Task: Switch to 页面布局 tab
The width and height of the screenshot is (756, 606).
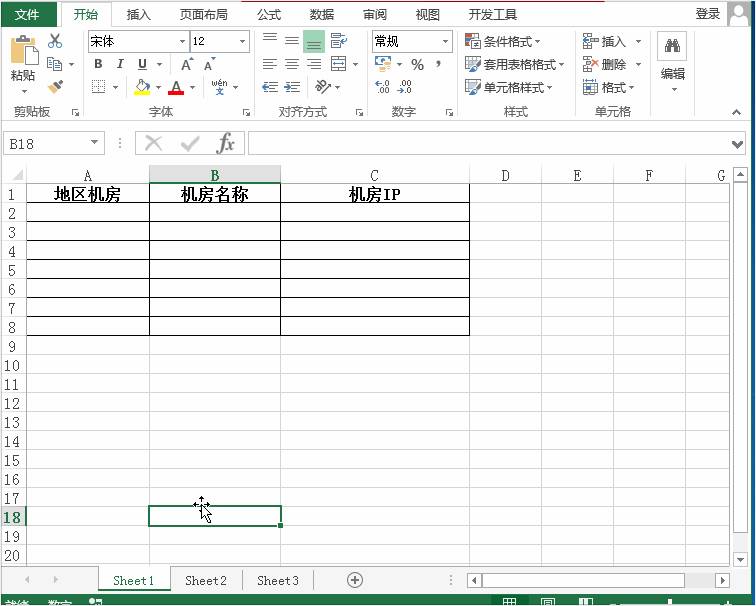Action: click(204, 14)
